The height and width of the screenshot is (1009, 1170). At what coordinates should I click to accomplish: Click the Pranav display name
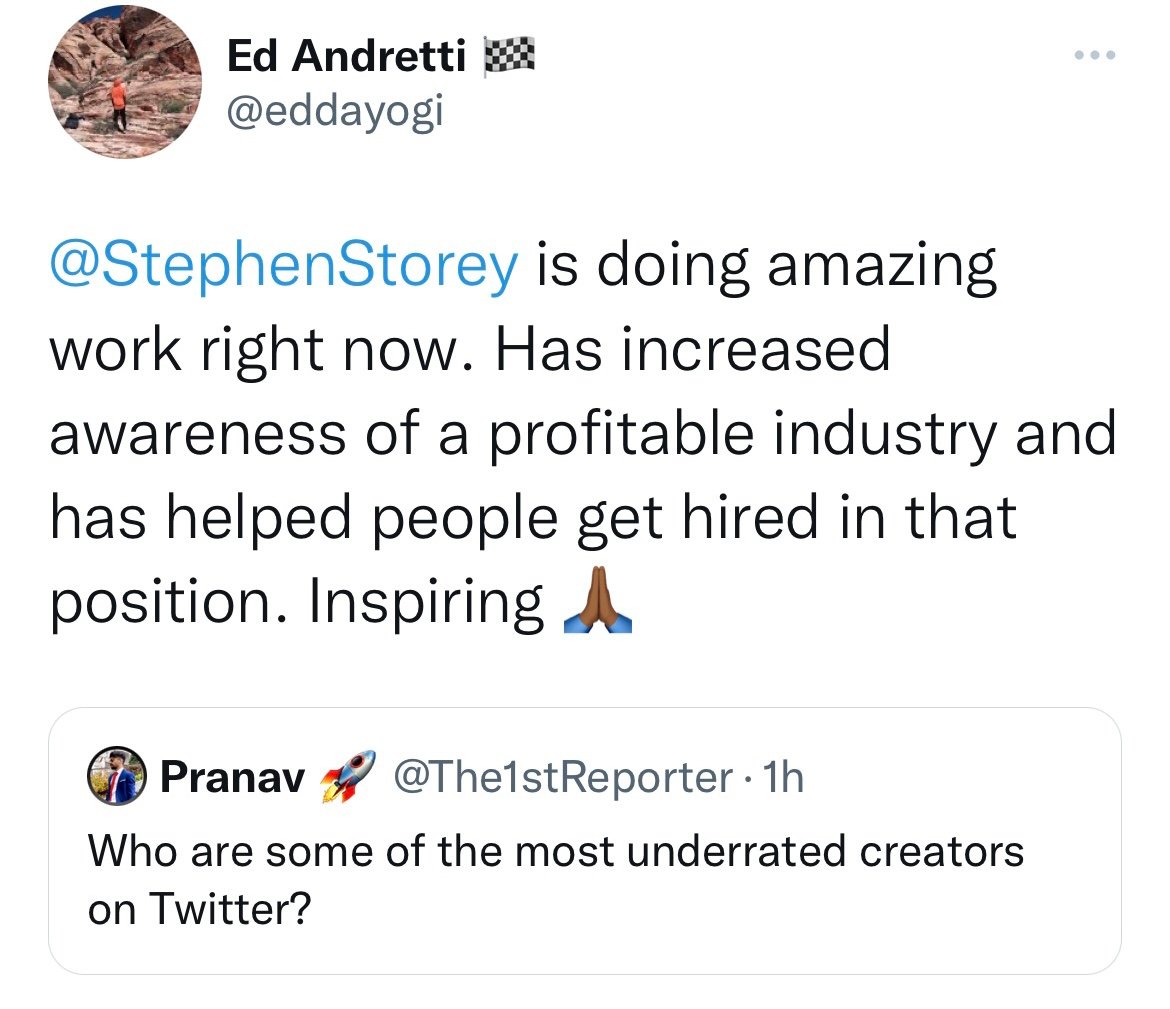pos(232,776)
